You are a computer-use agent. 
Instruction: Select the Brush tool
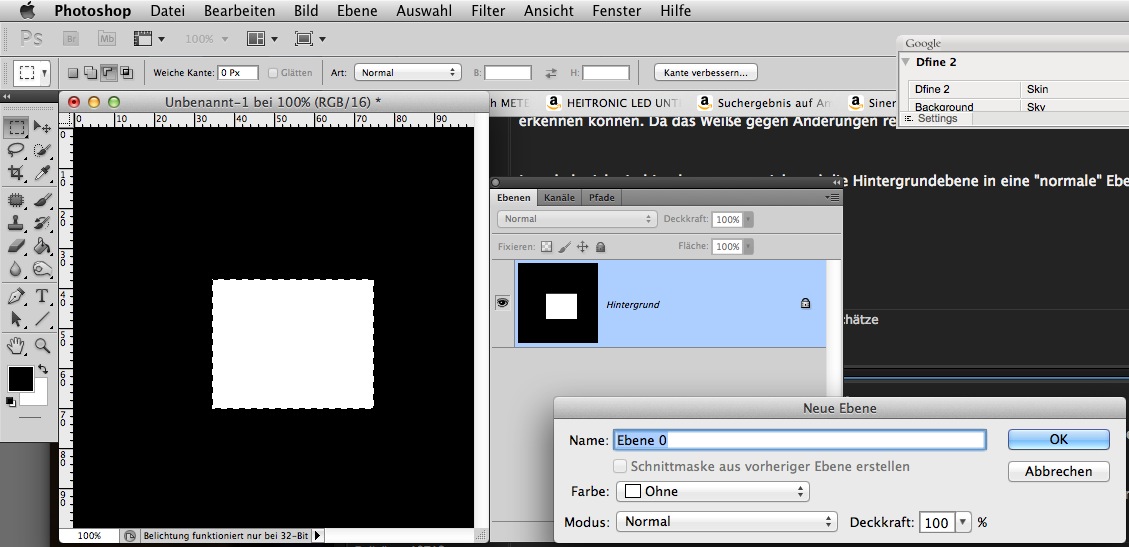pos(42,200)
